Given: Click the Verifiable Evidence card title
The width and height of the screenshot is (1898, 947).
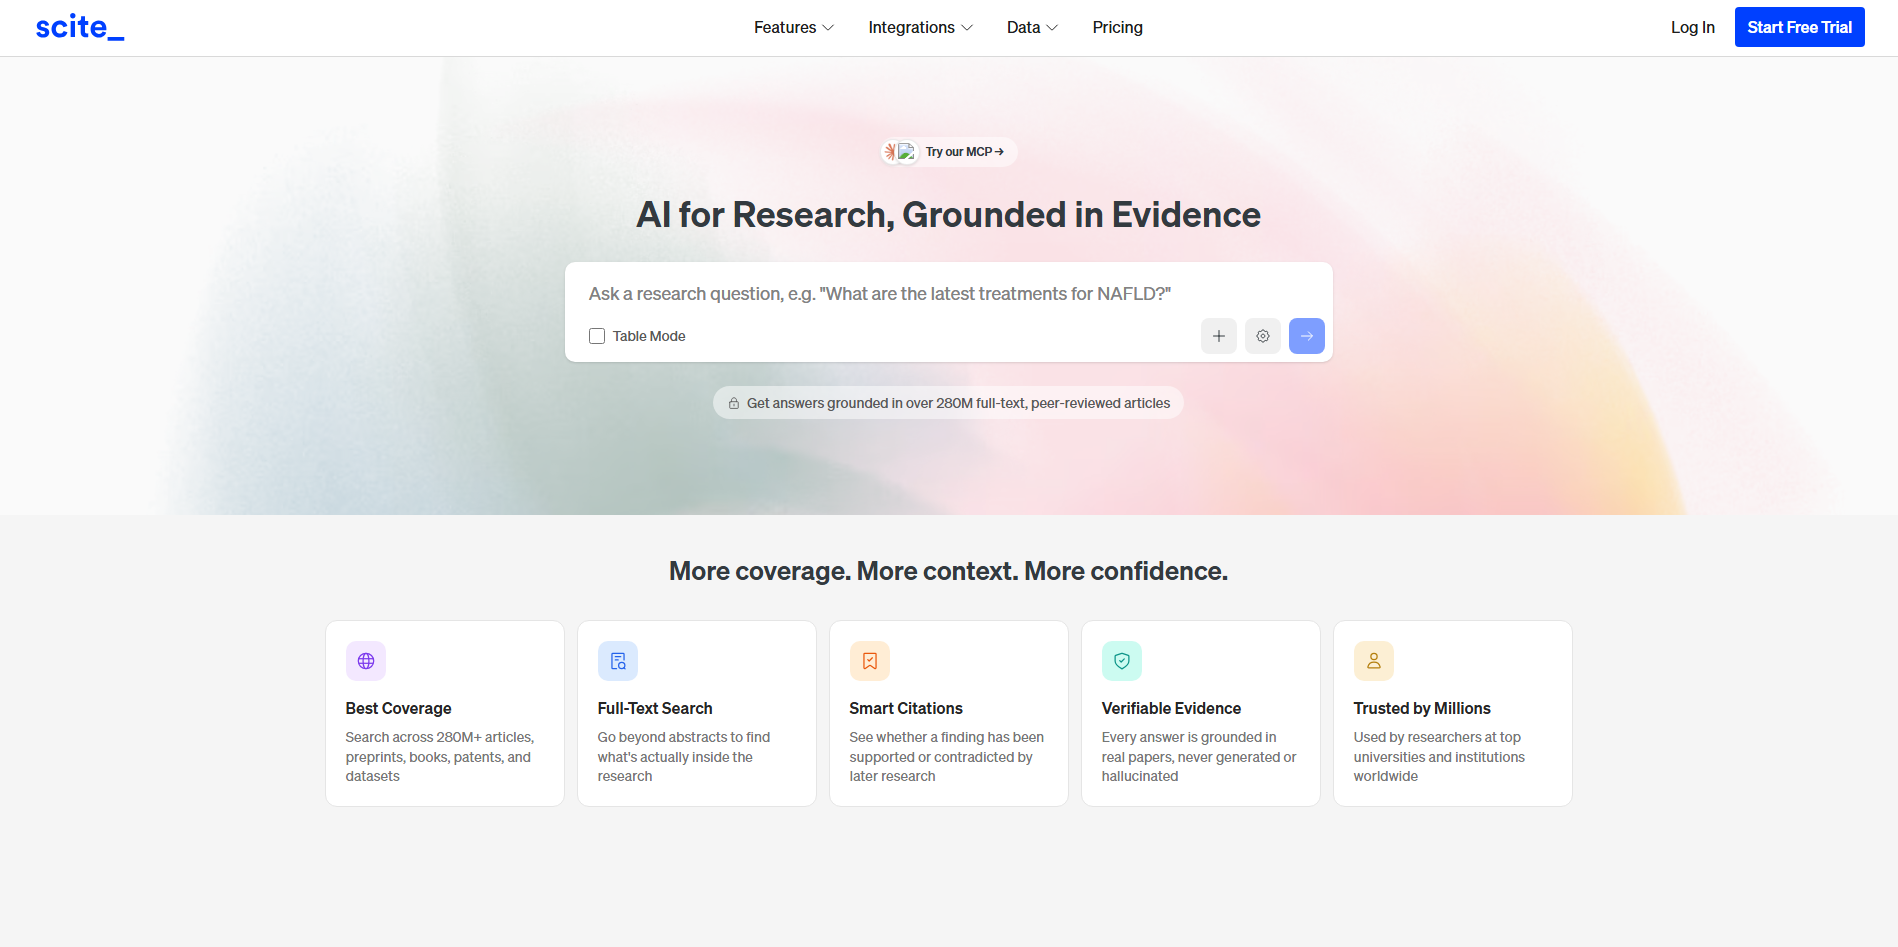Looking at the screenshot, I should (1171, 708).
